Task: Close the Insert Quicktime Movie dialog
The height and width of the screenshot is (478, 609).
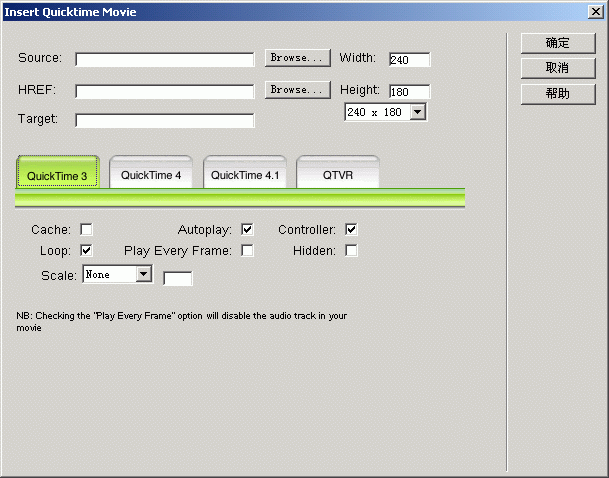Action: (x=595, y=12)
